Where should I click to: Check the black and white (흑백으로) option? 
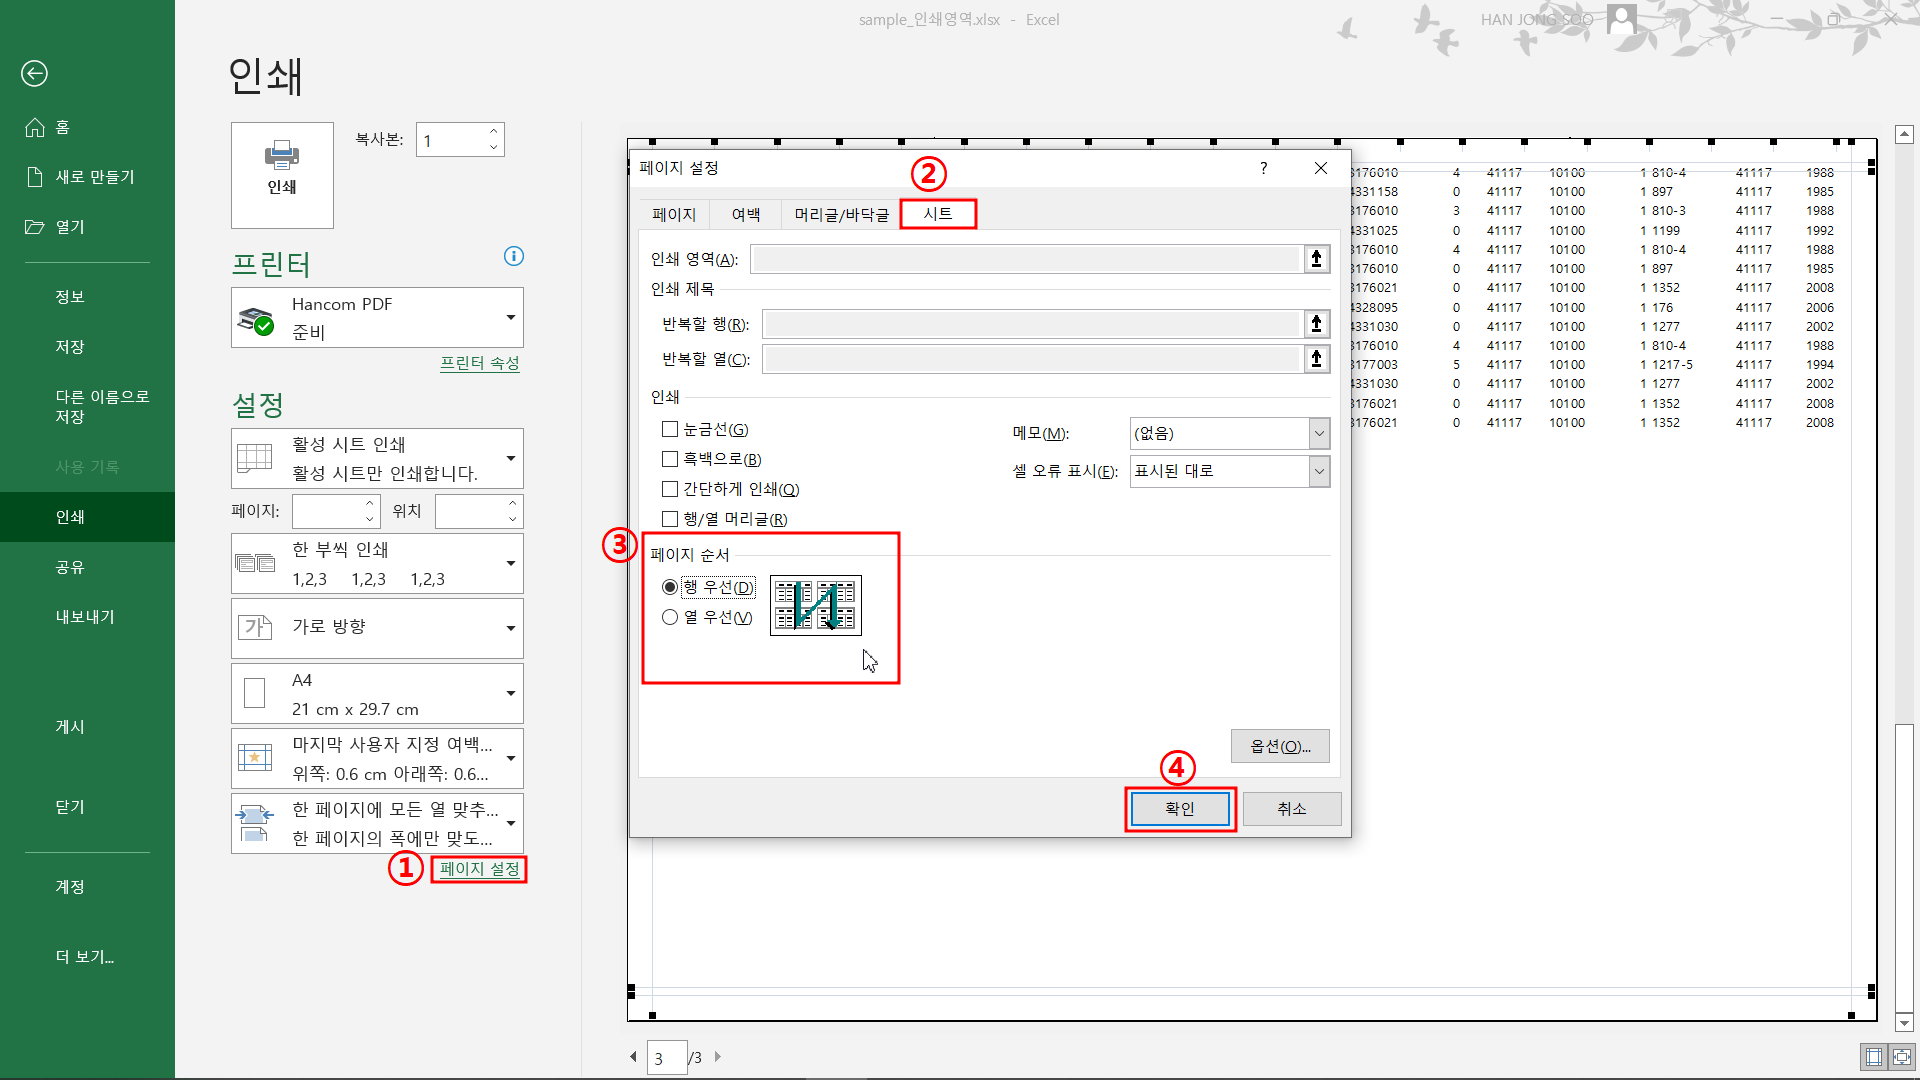pyautogui.click(x=670, y=459)
